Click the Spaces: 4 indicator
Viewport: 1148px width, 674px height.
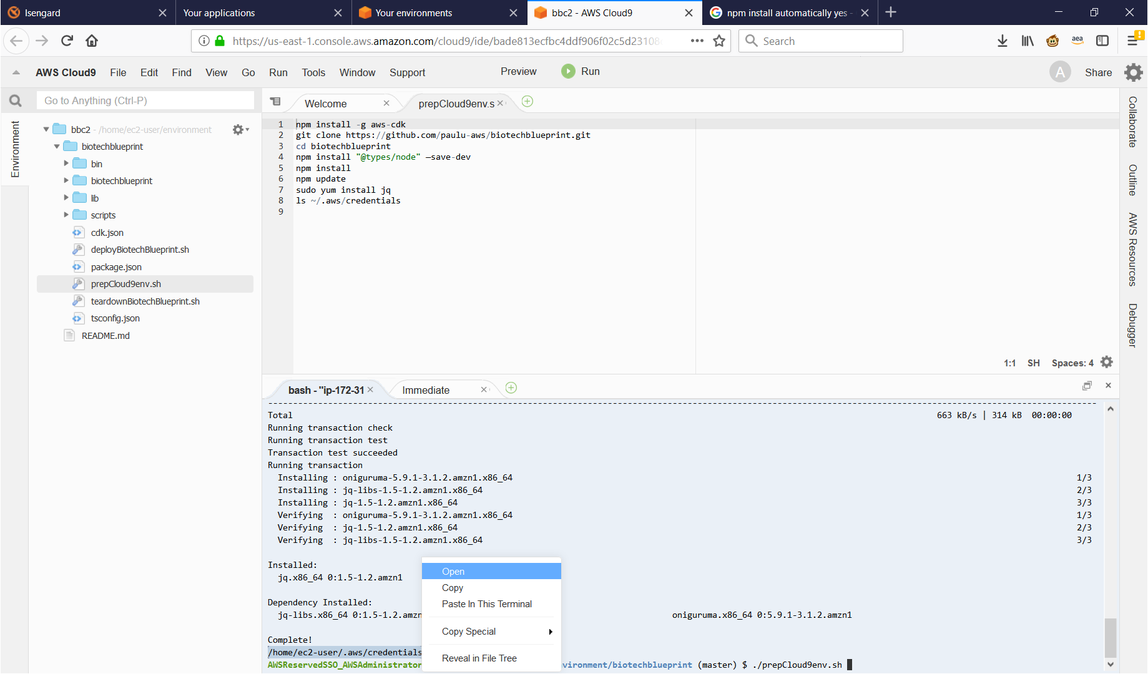click(1073, 363)
